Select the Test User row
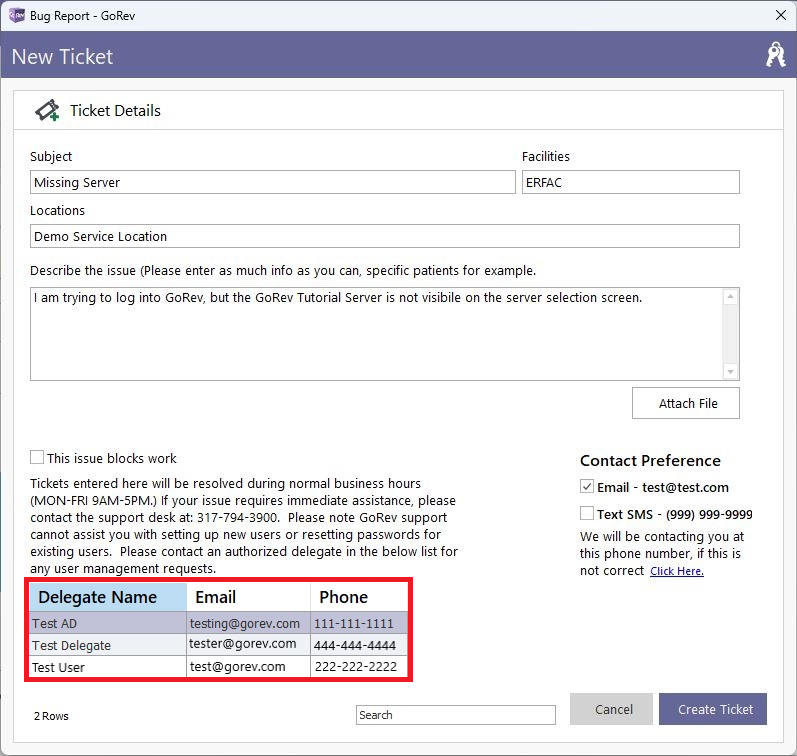 pyautogui.click(x=219, y=667)
